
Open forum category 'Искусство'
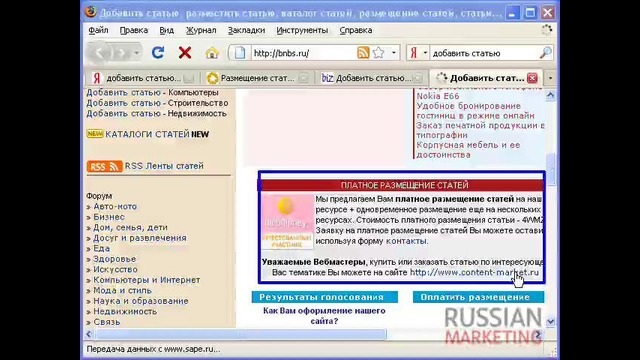click(116, 269)
